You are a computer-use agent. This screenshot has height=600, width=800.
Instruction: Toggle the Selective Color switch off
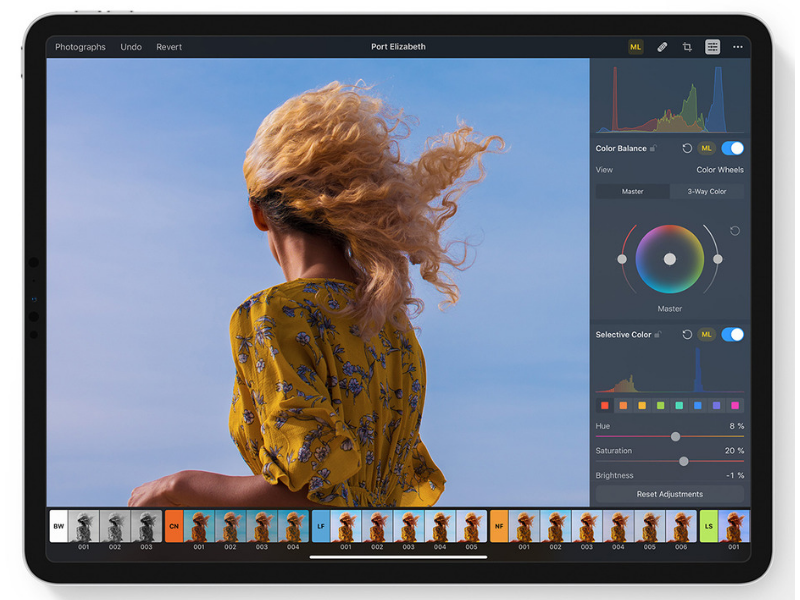pyautogui.click(x=733, y=335)
